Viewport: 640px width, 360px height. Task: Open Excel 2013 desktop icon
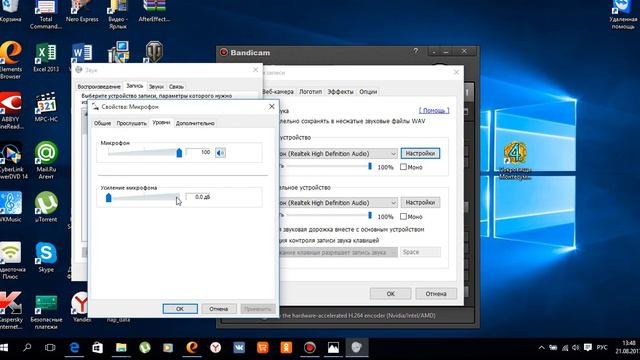(x=46, y=58)
